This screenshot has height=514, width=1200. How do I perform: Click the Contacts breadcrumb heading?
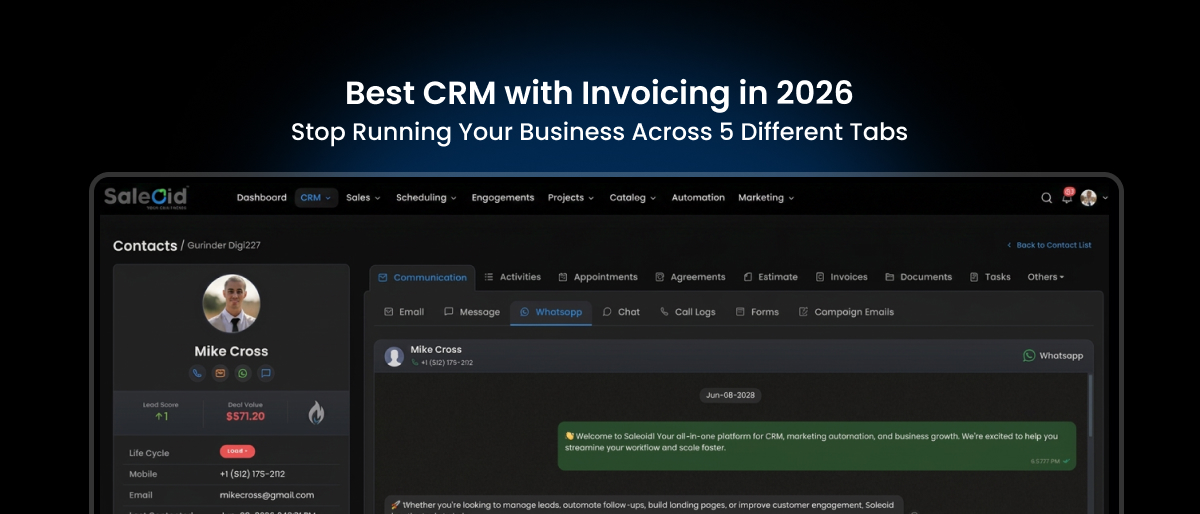[x=145, y=246]
